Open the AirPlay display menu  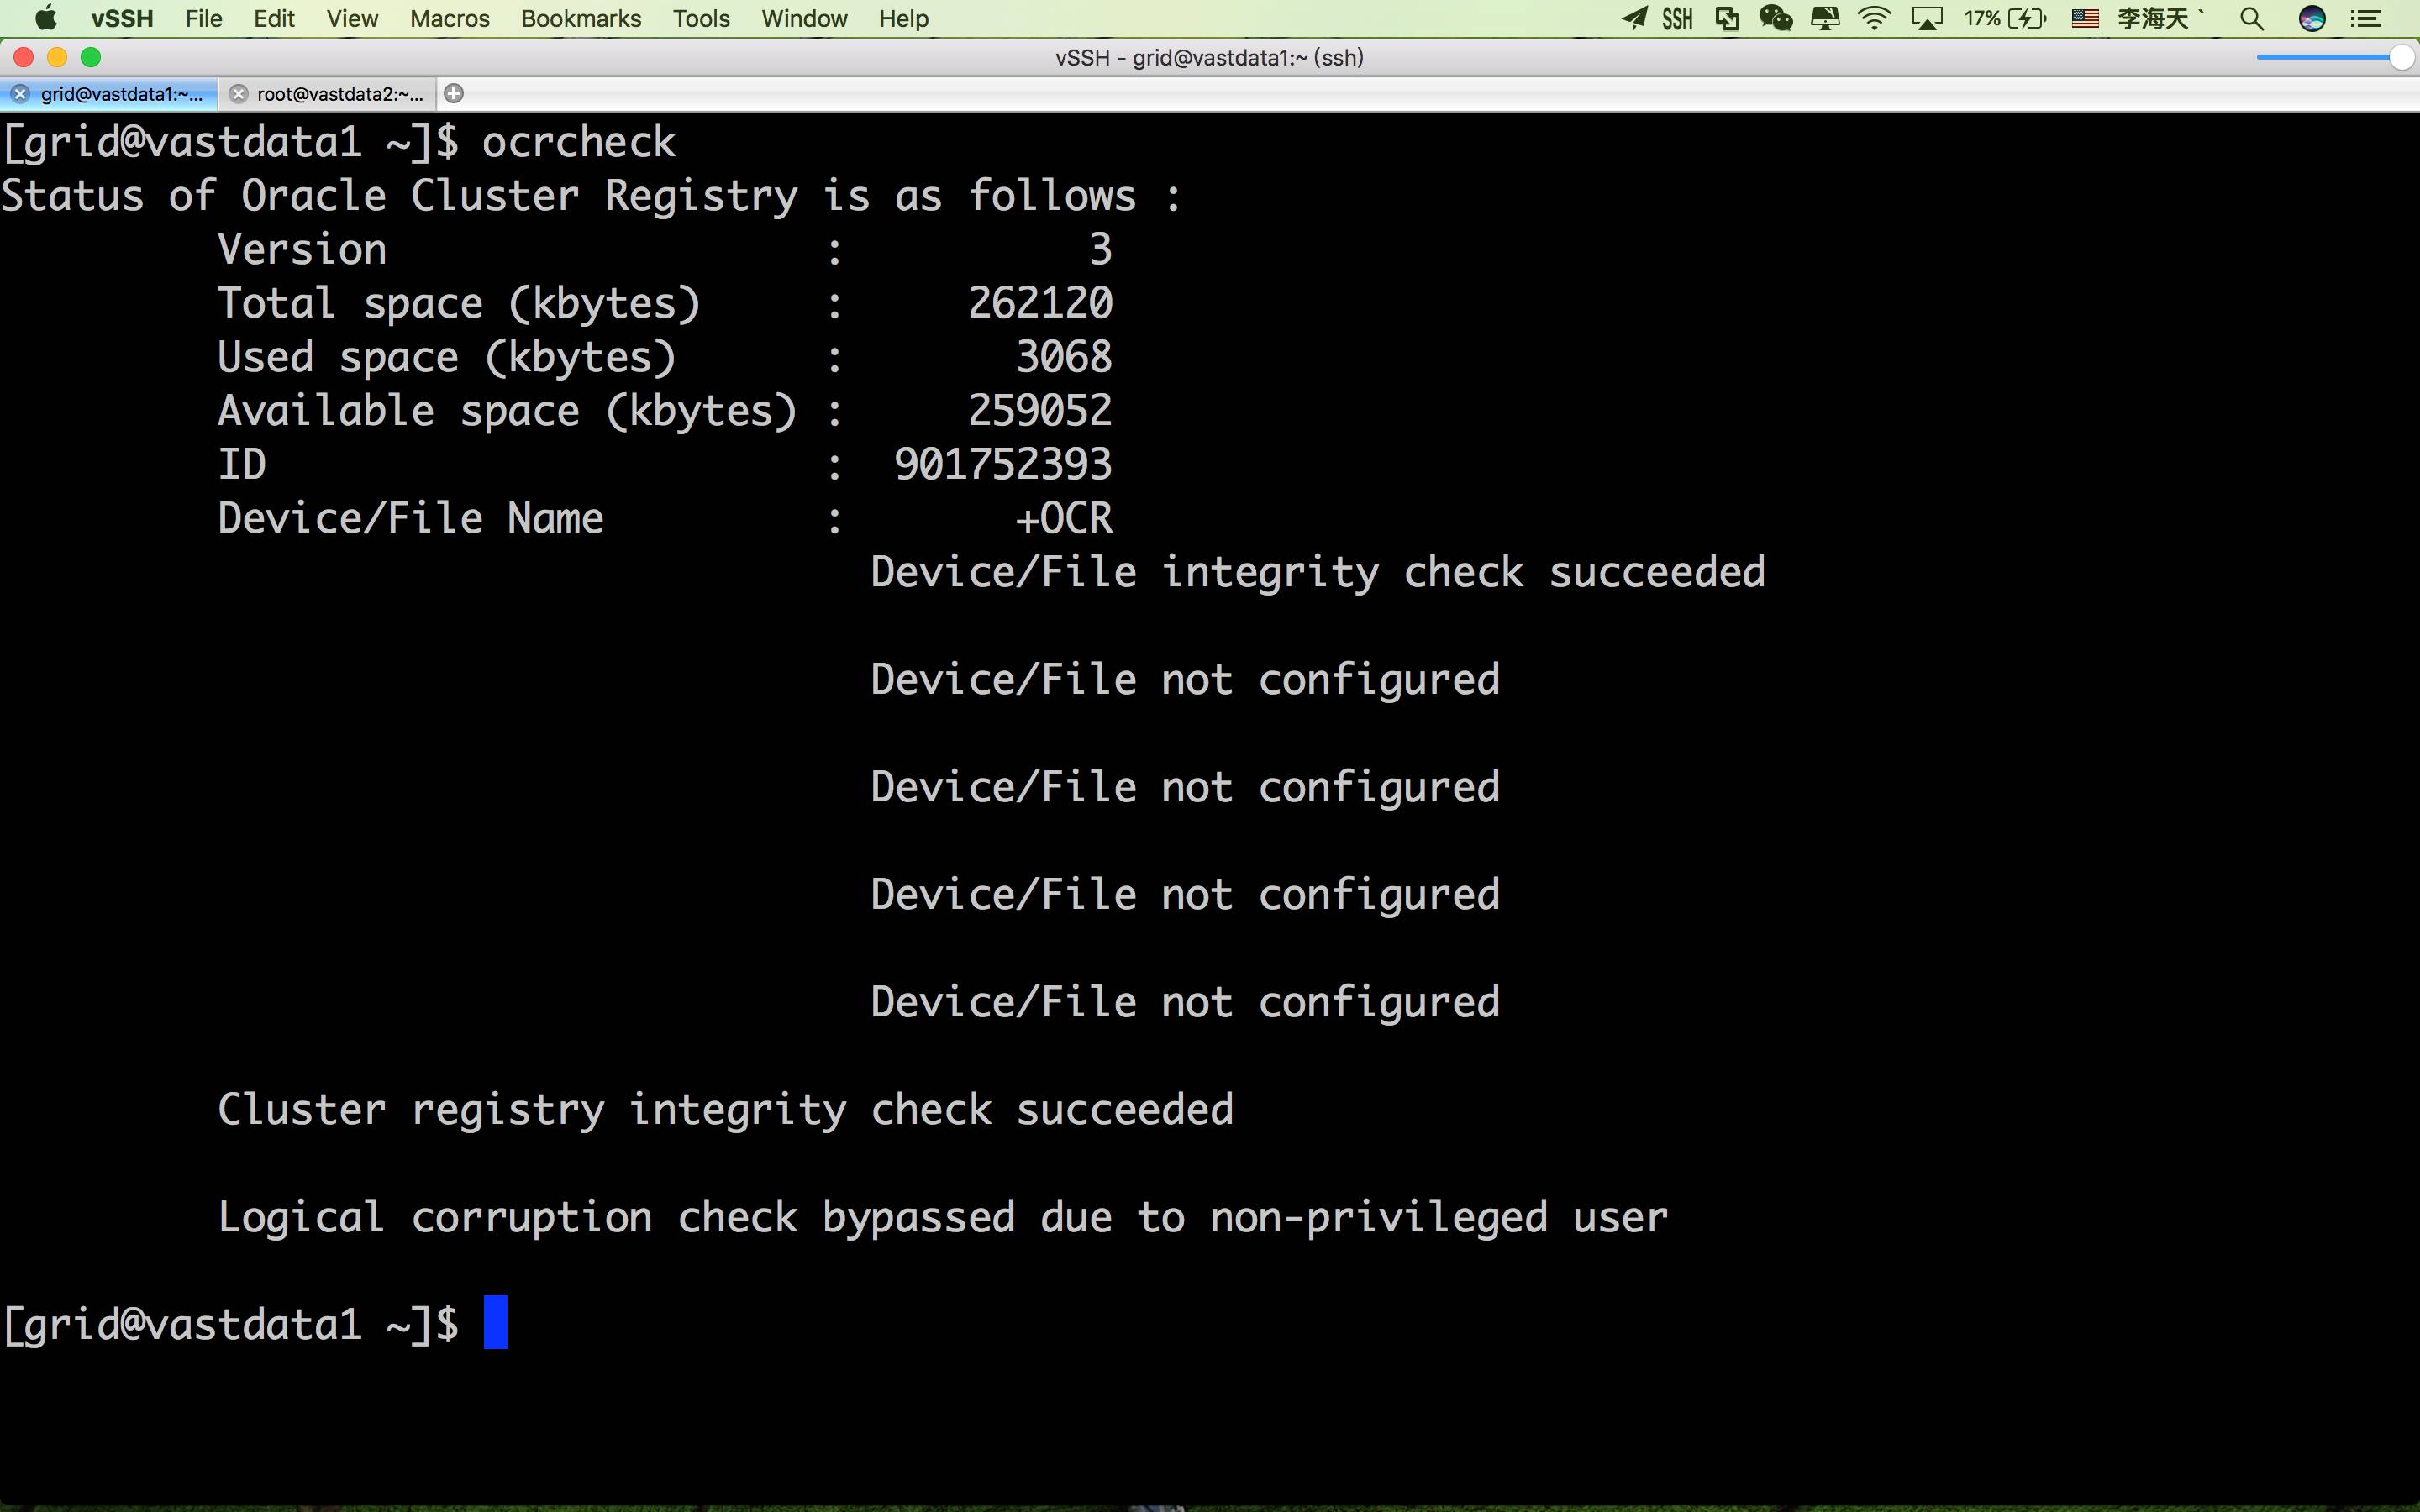(x=1927, y=18)
